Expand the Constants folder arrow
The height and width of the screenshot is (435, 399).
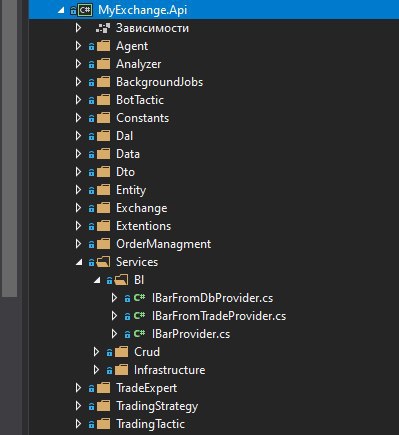pos(78,118)
